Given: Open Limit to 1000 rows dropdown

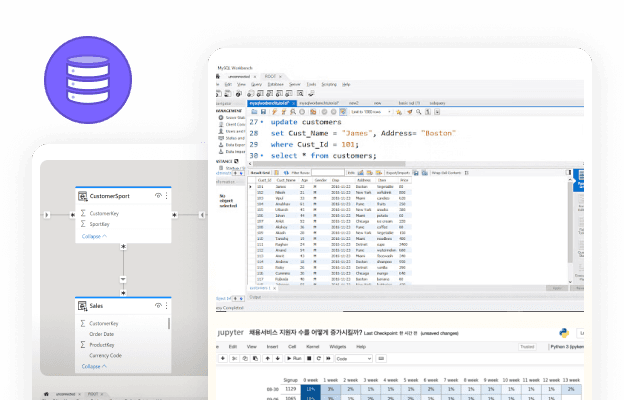Looking at the screenshot, I should coord(371,112).
